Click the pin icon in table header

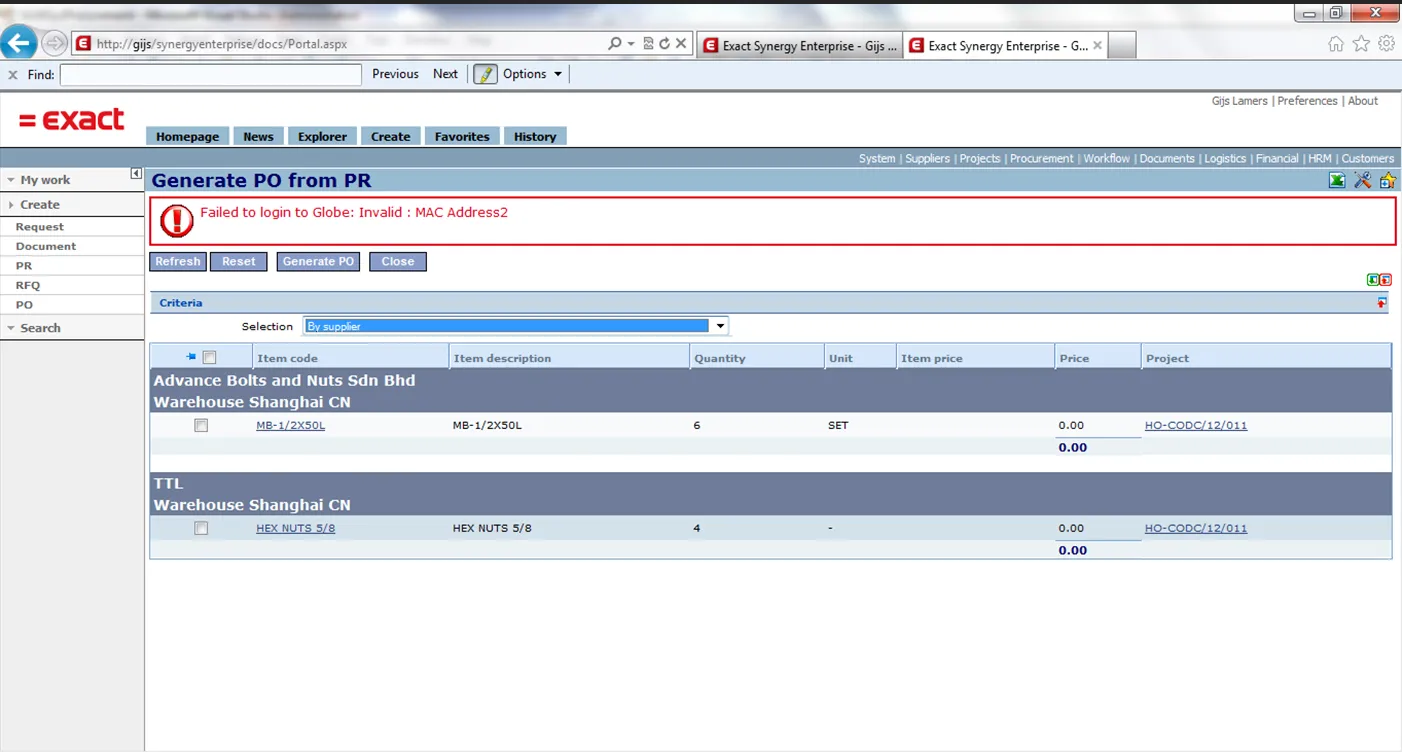pyautogui.click(x=191, y=357)
